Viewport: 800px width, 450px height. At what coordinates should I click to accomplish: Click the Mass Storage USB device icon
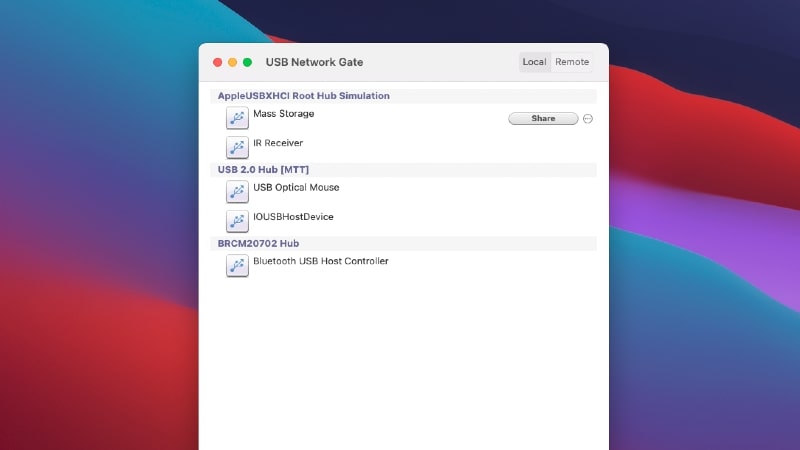pos(237,118)
